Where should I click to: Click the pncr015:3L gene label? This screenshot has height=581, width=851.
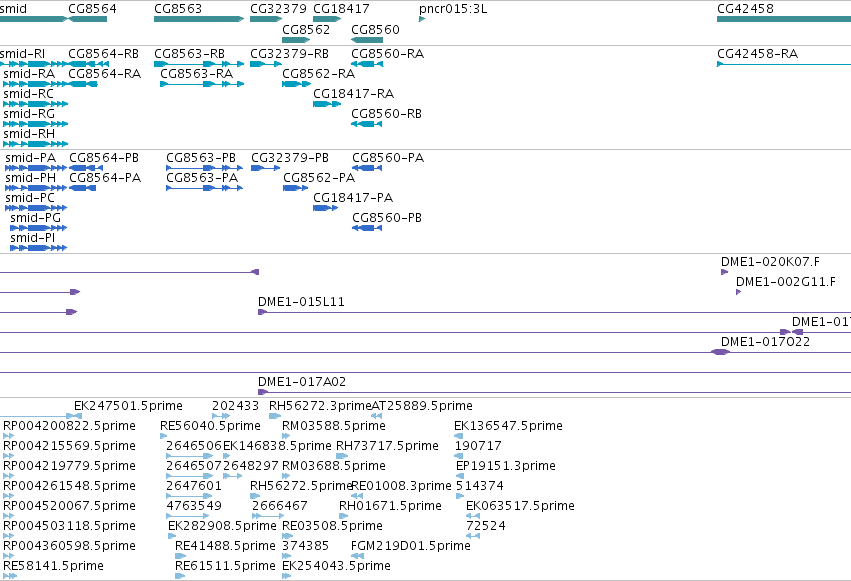click(x=453, y=9)
